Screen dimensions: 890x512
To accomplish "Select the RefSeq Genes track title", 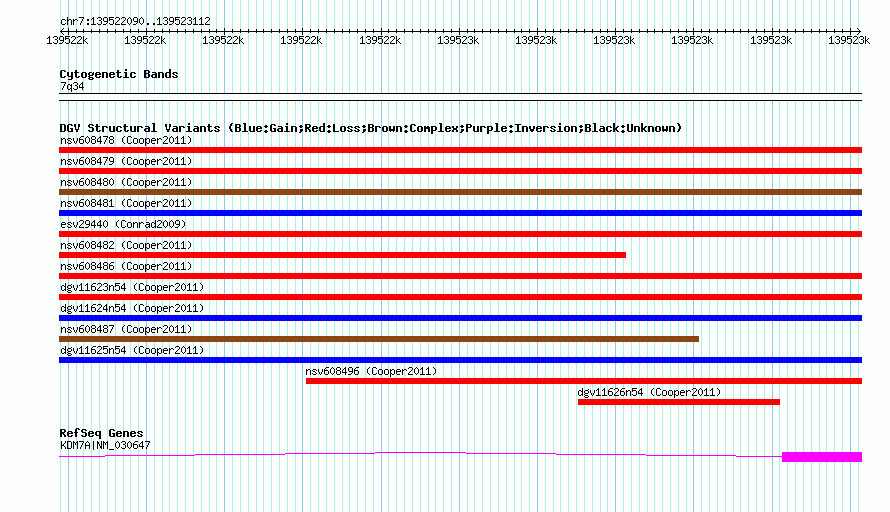I will pyautogui.click(x=101, y=433).
